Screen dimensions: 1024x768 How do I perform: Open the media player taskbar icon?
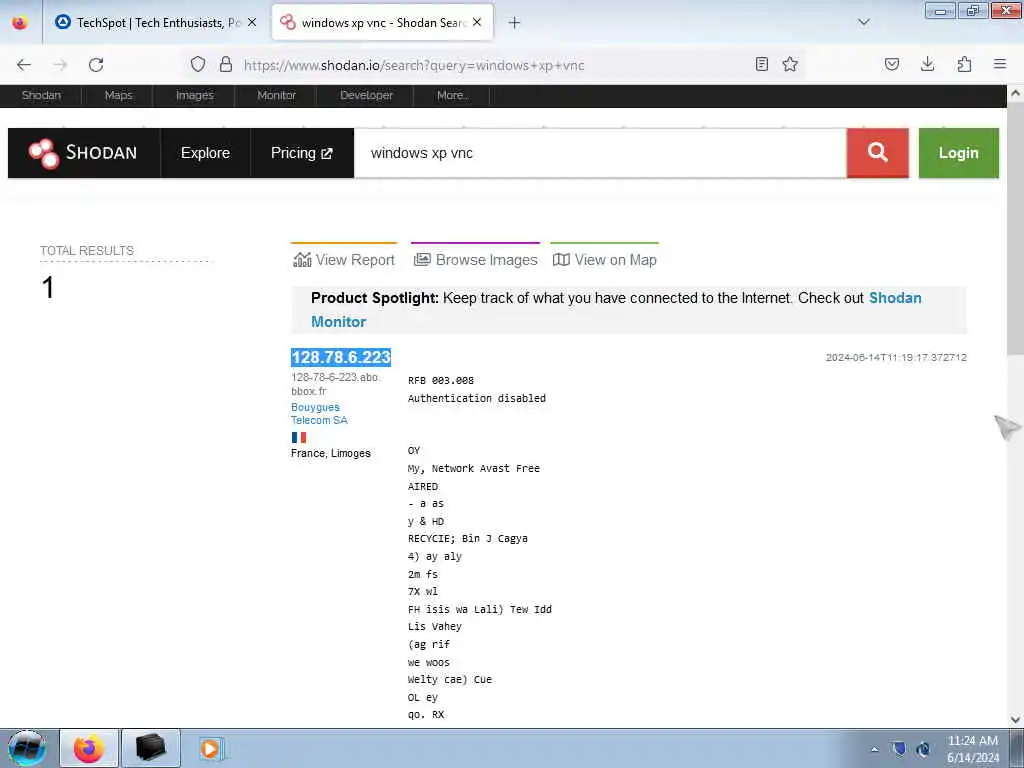tap(211, 748)
